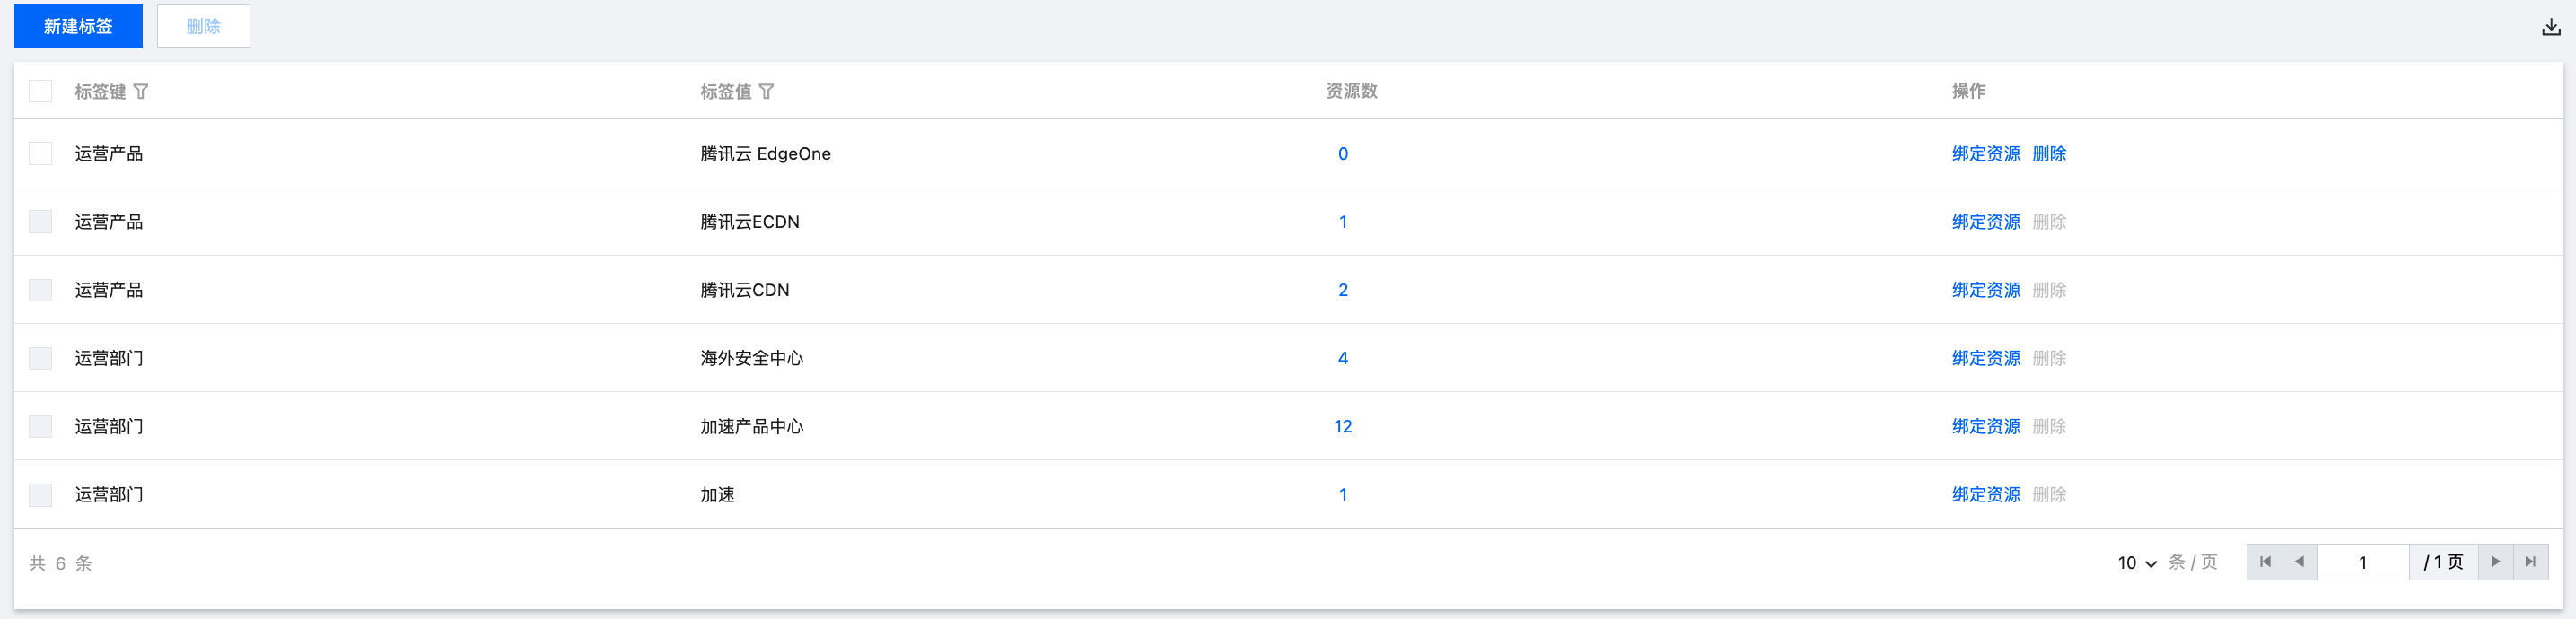Delete the 腾讯云 EdgeOne tag row

click(2049, 154)
